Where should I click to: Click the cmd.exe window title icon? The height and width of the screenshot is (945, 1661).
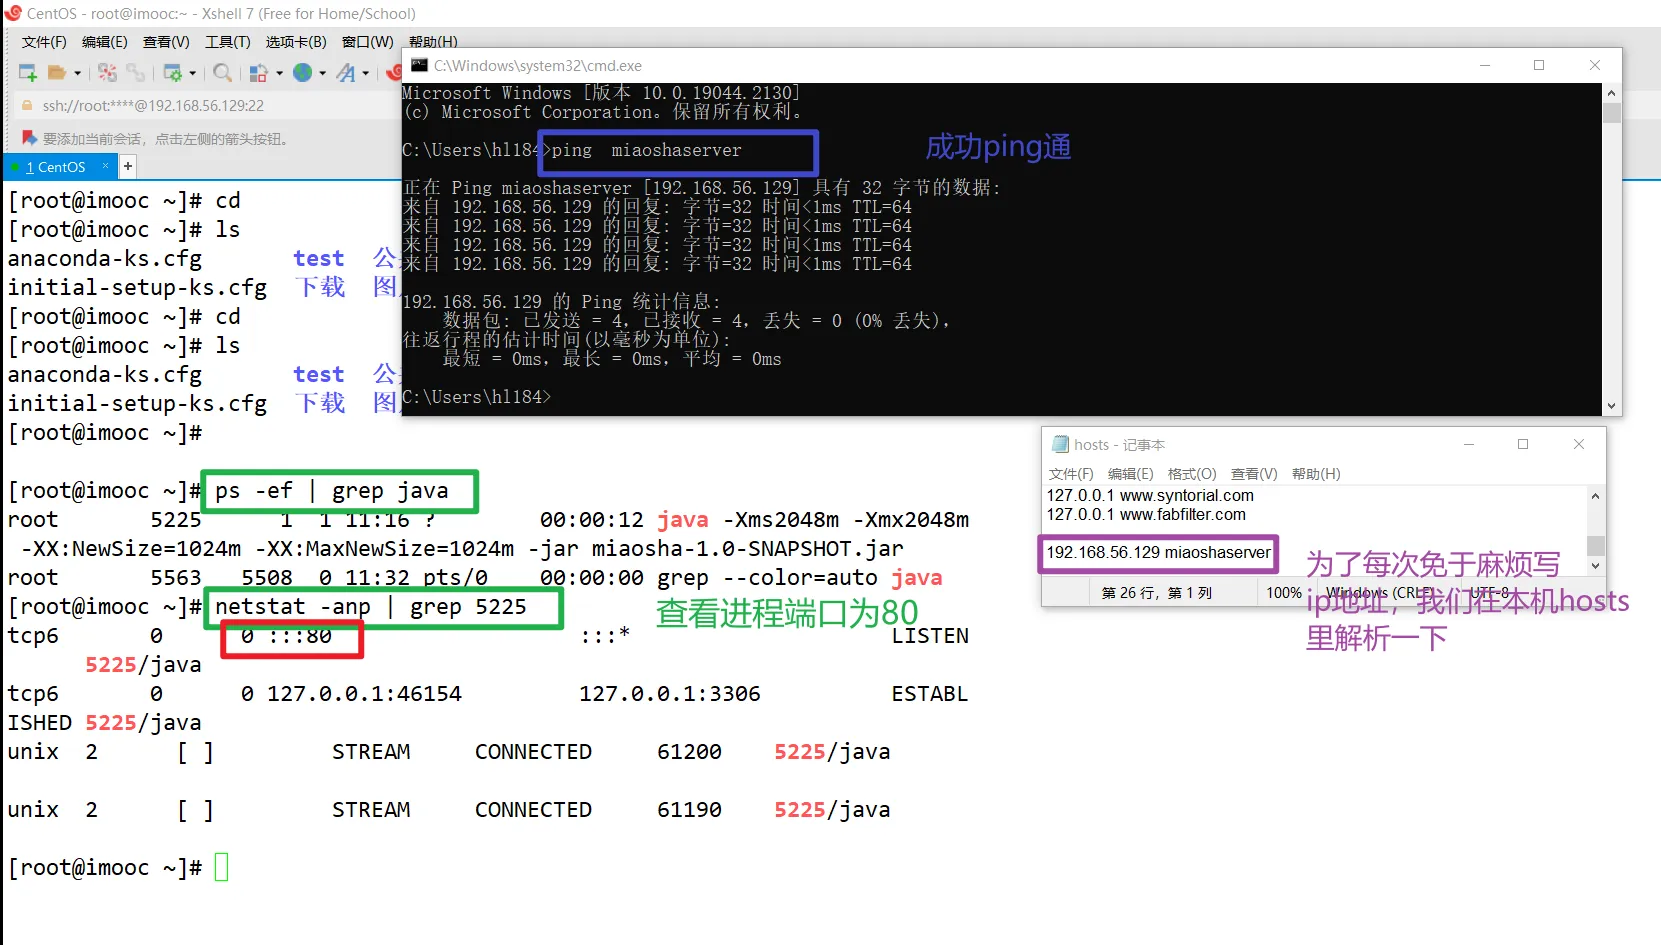coord(419,65)
